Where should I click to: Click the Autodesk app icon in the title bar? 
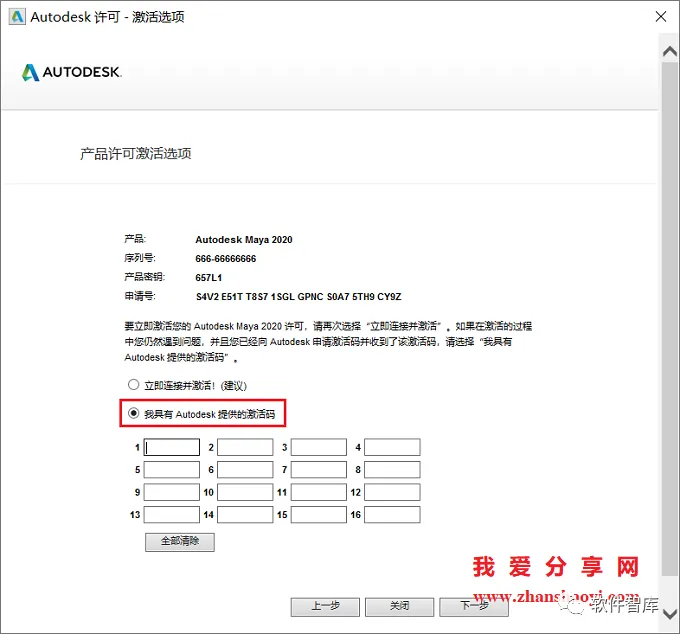[17, 17]
